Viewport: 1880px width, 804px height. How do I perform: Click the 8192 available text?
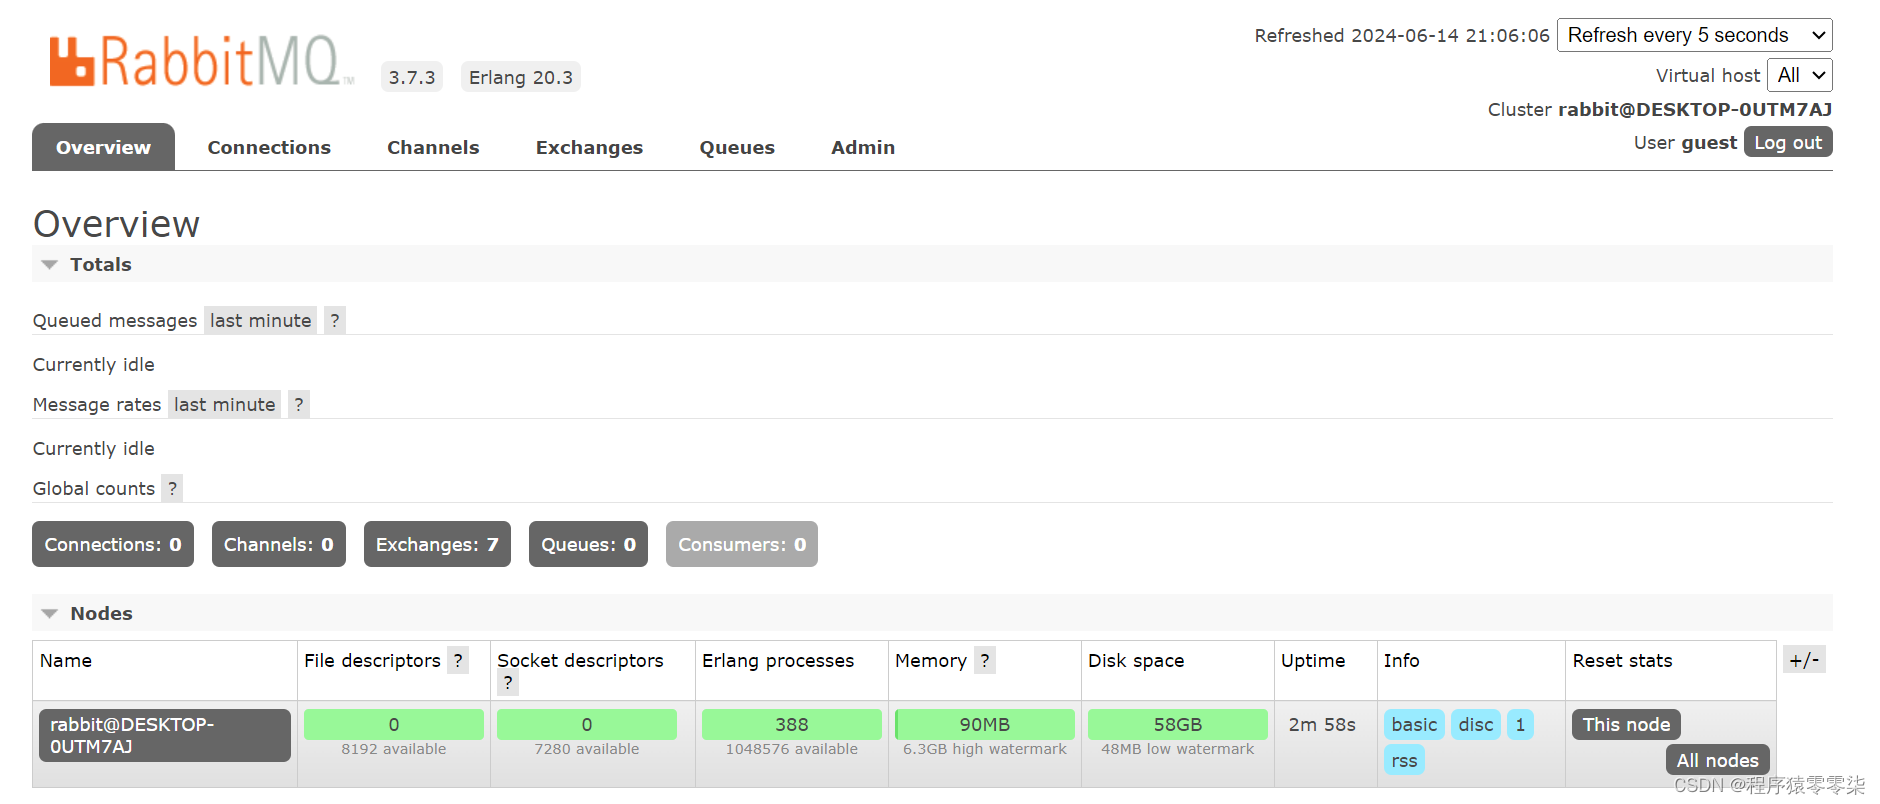click(x=394, y=749)
